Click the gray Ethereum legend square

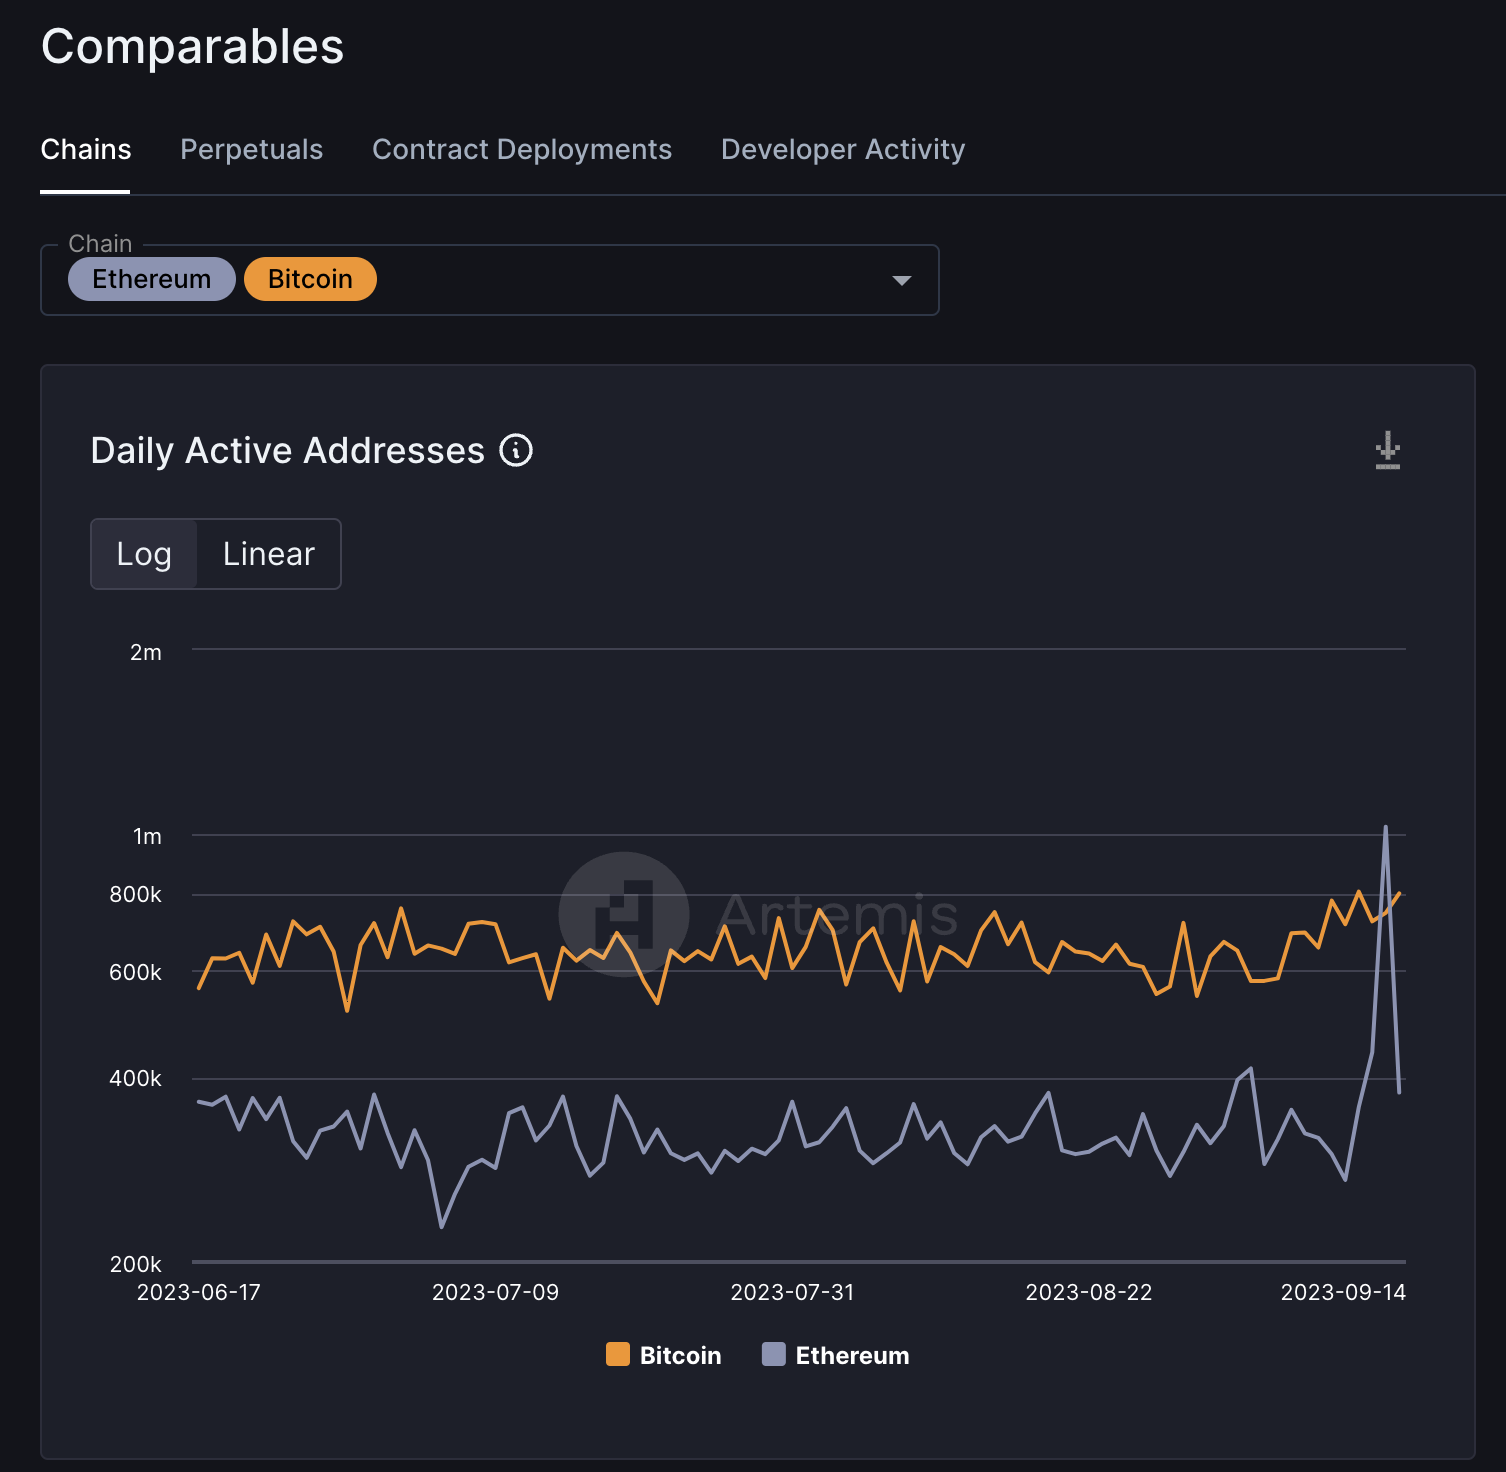pos(773,1354)
